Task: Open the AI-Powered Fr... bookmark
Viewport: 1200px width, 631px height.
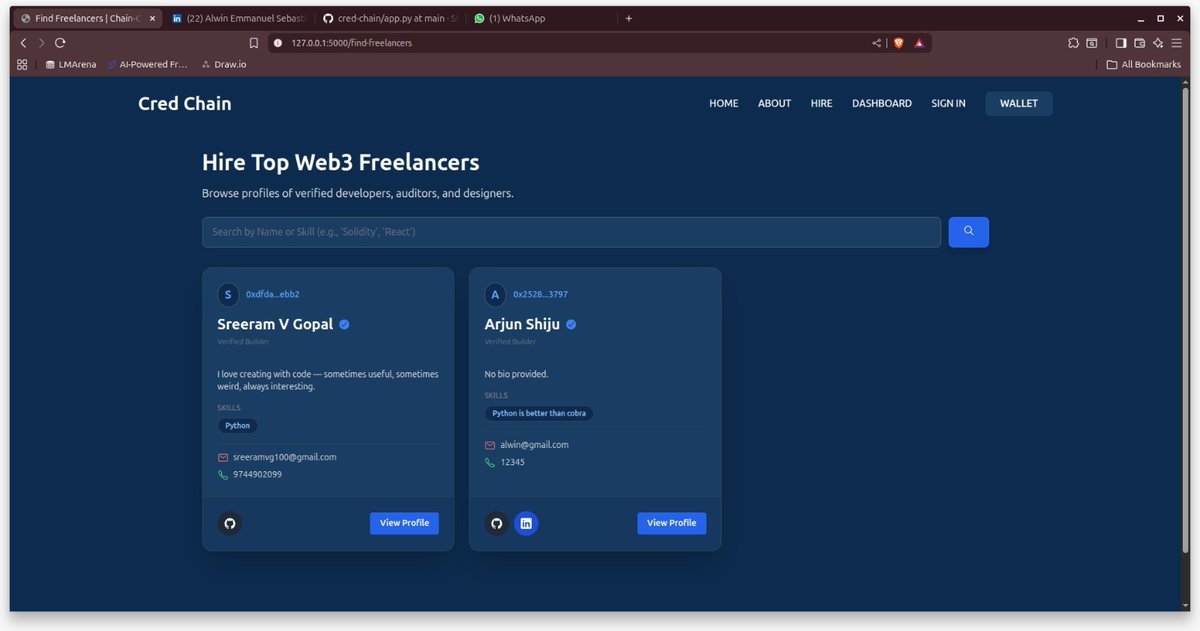Action: click(147, 64)
